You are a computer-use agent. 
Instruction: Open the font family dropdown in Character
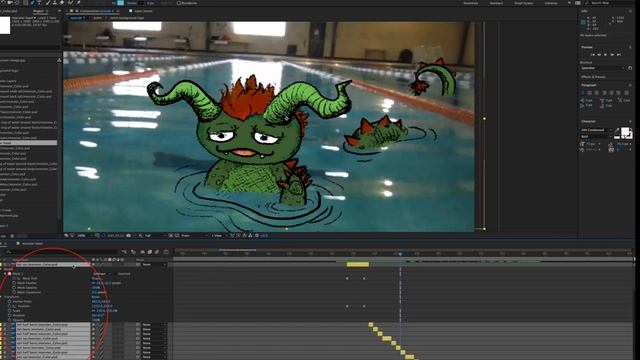[596, 130]
